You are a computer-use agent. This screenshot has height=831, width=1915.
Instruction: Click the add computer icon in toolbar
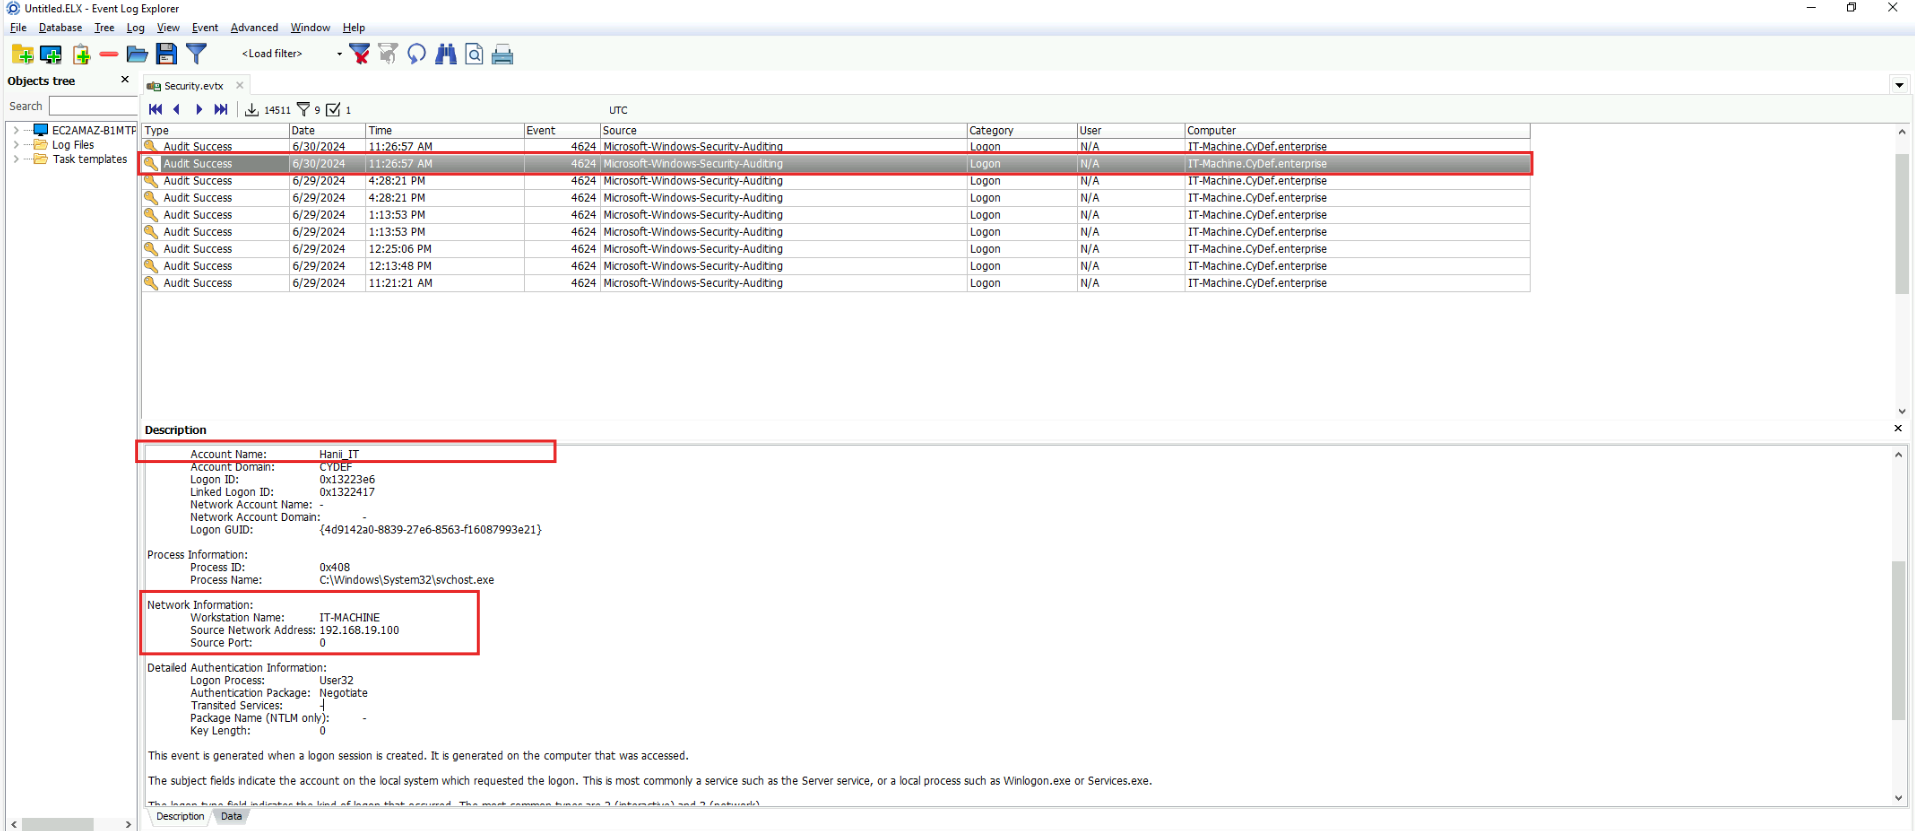51,54
